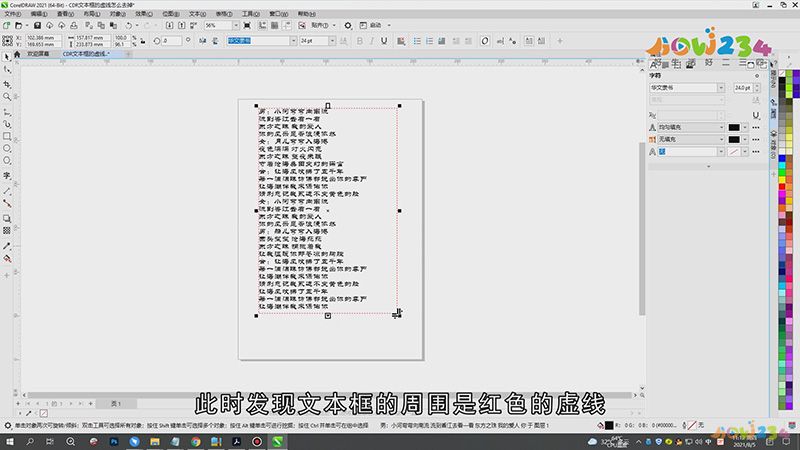
Task: Save the document with floppy icon
Action: click(x=37, y=25)
